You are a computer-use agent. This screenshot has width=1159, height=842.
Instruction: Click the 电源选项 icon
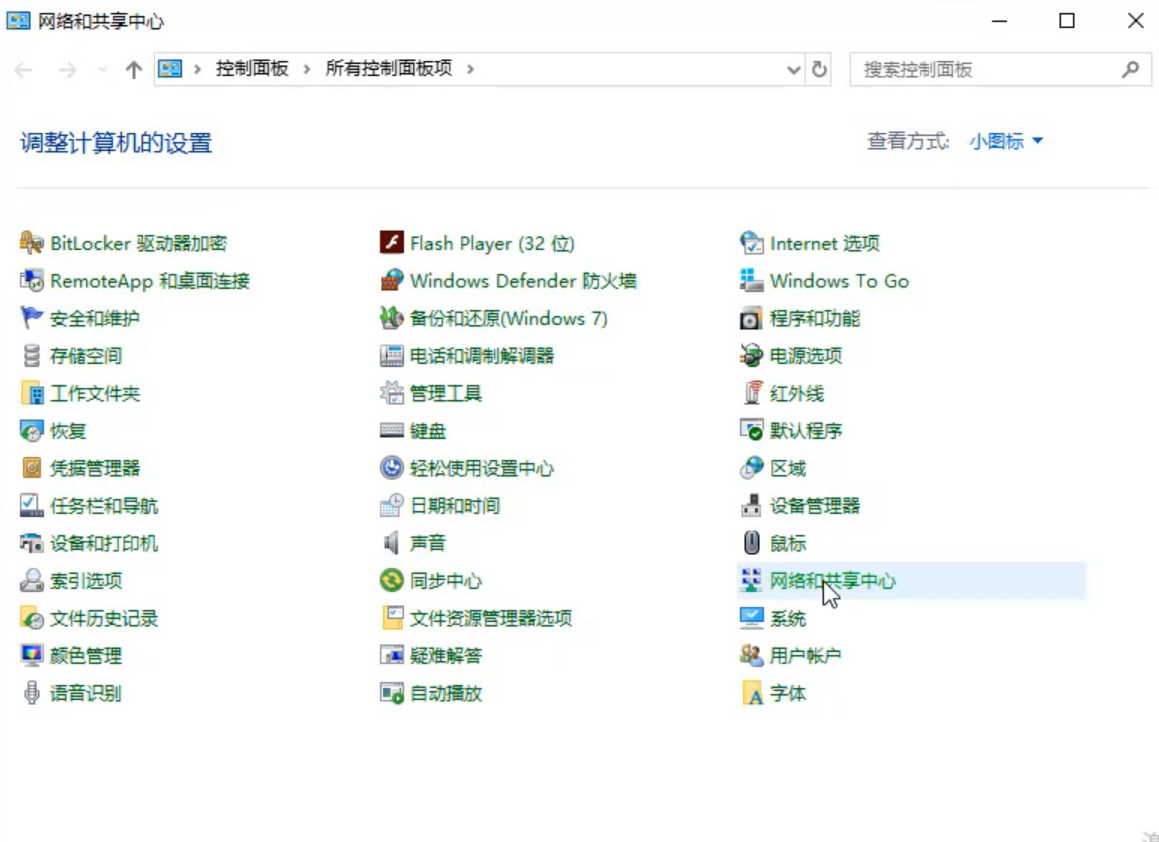point(751,356)
